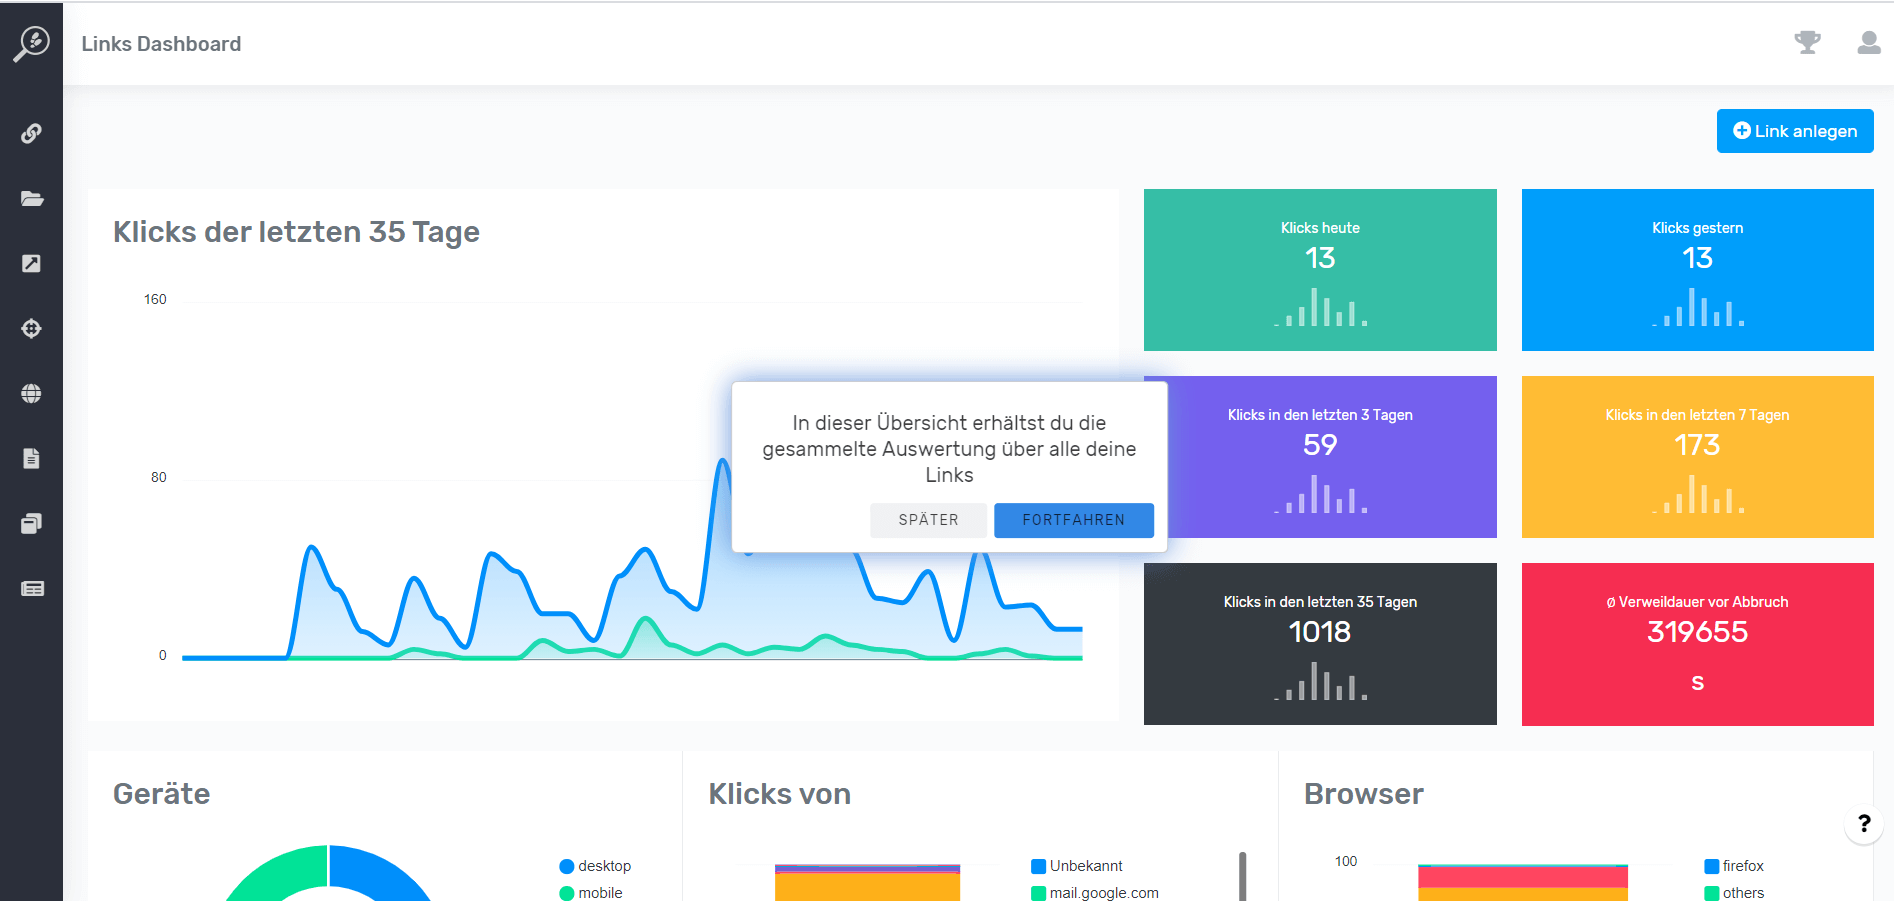This screenshot has width=1894, height=901.
Task: Click the Geräte heading
Action: click(161, 794)
